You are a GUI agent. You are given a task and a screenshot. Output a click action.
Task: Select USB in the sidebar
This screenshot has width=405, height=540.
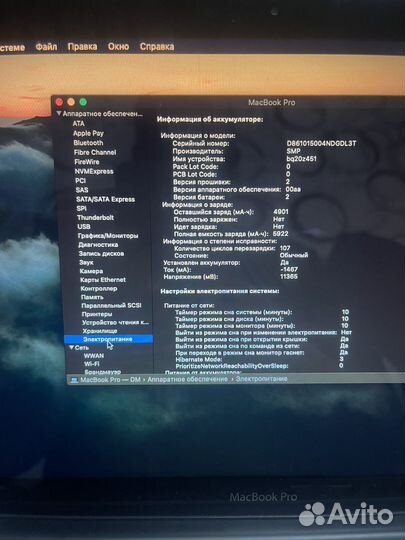coord(84,226)
